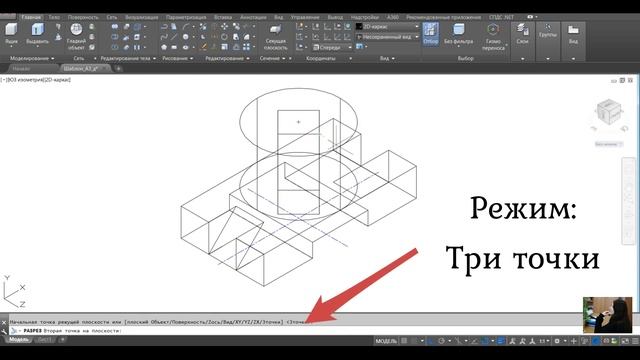Expand the Редактирование panel

pos(227,58)
